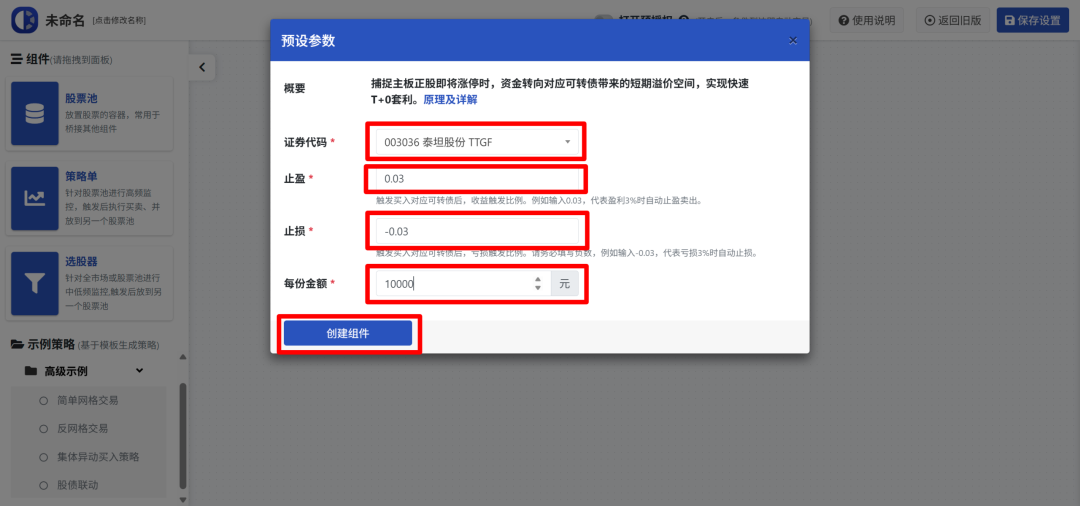Select the 股票池 component title
1080x506 pixels.
[81, 98]
